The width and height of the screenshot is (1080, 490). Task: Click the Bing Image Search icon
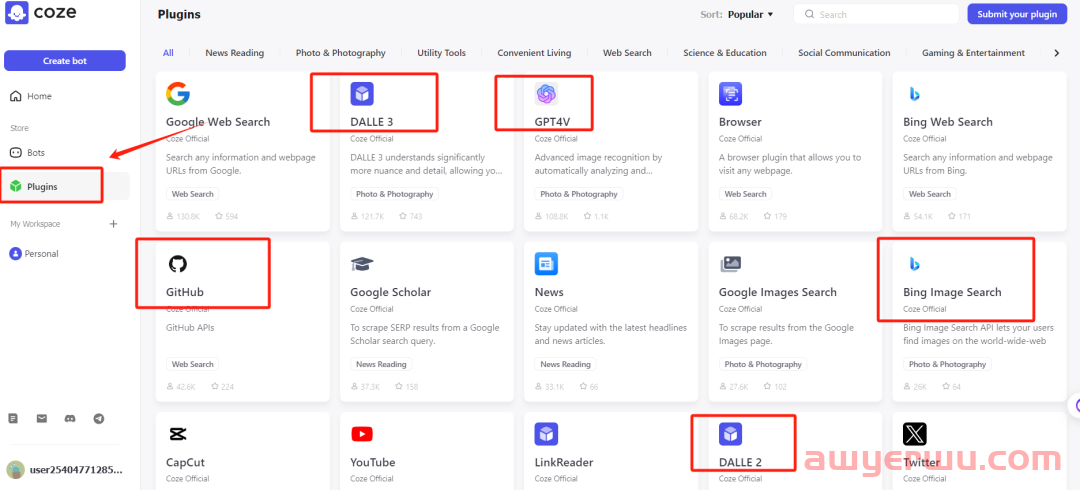tap(915, 264)
